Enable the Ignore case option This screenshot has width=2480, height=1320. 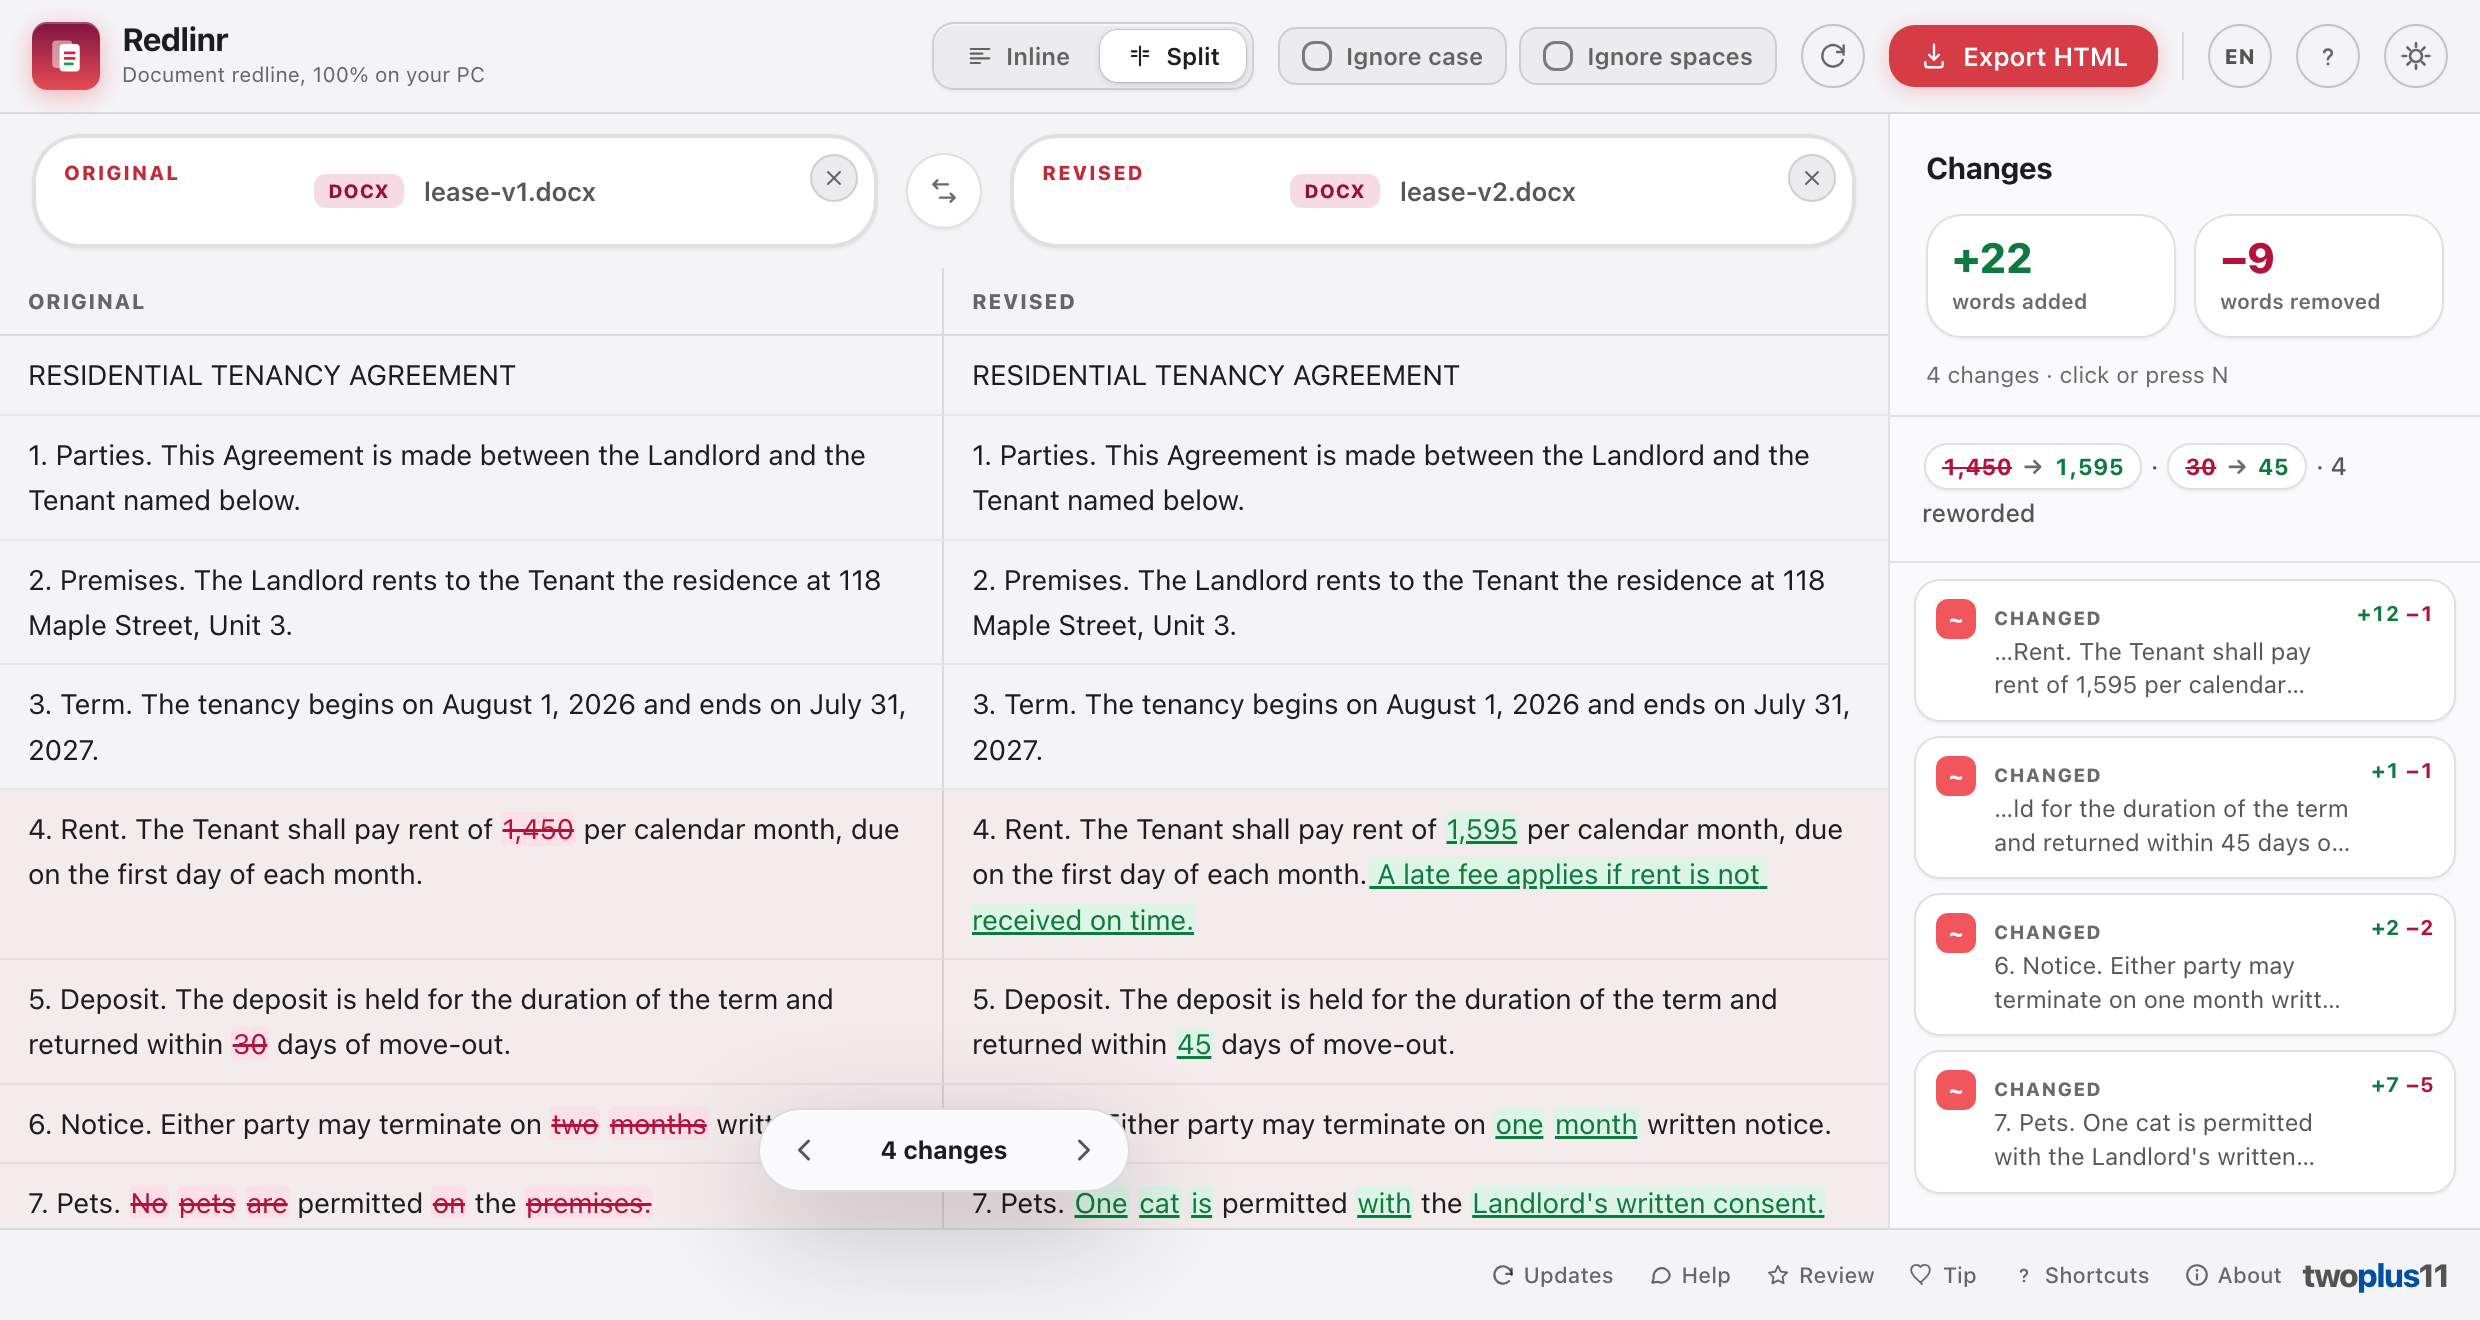1392,56
